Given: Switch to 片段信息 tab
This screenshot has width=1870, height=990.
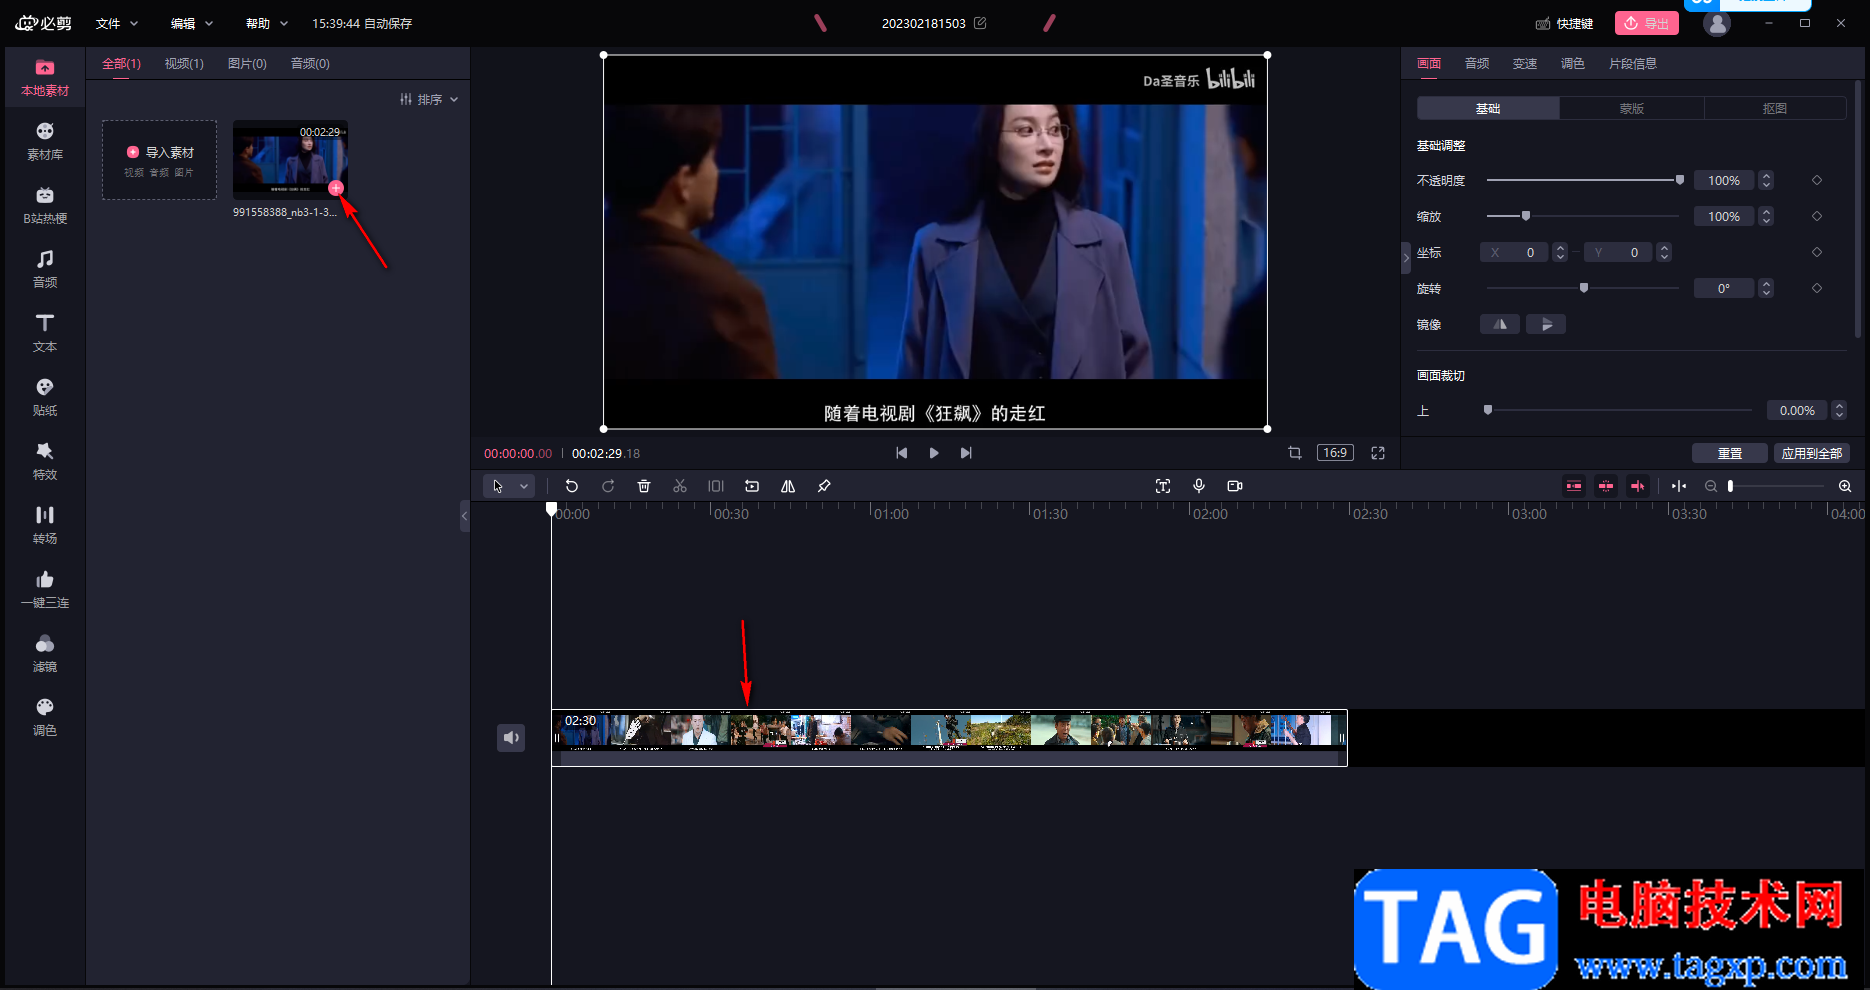Looking at the screenshot, I should pos(1632,63).
